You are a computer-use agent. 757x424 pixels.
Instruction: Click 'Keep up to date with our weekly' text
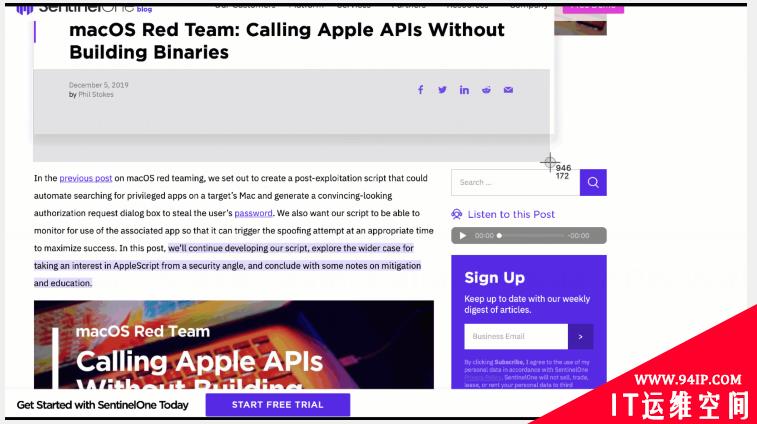[527, 299]
